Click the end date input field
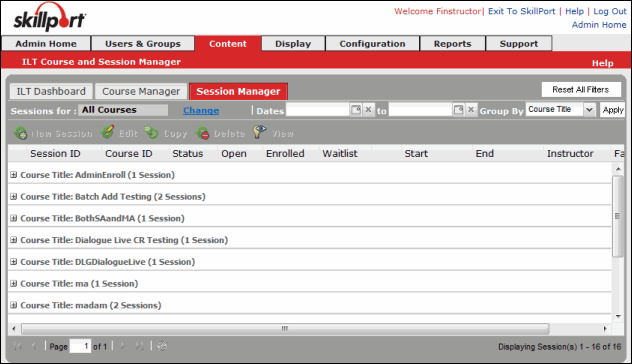Image resolution: width=632 pixels, height=364 pixels. tap(420, 110)
